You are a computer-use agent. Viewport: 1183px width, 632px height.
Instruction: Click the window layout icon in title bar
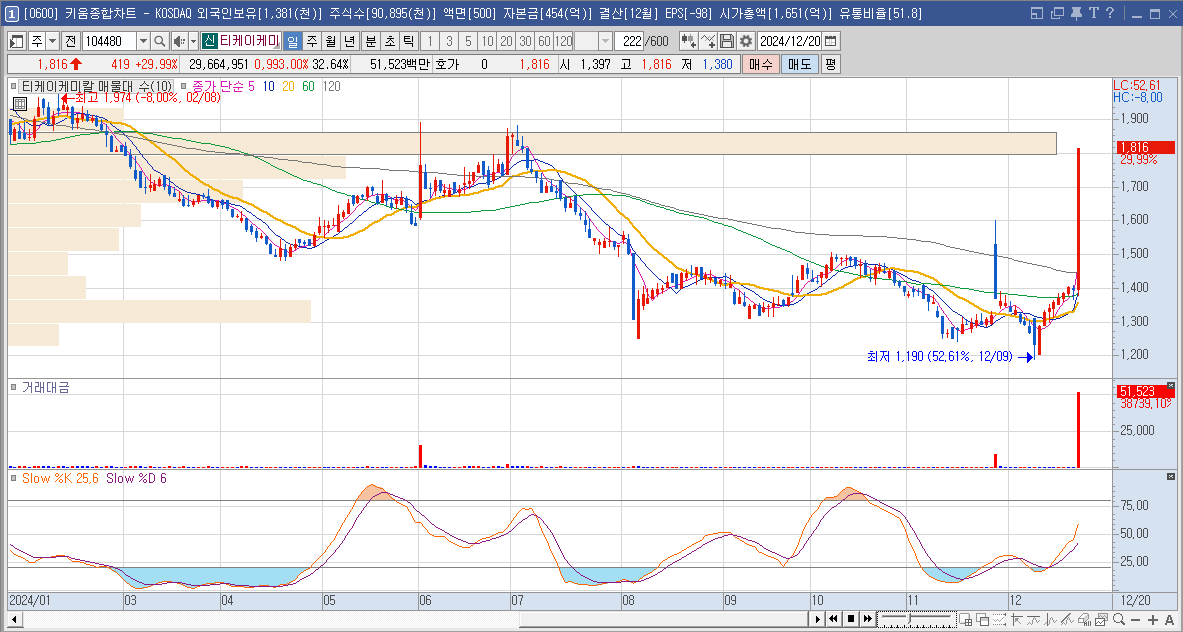1037,13
